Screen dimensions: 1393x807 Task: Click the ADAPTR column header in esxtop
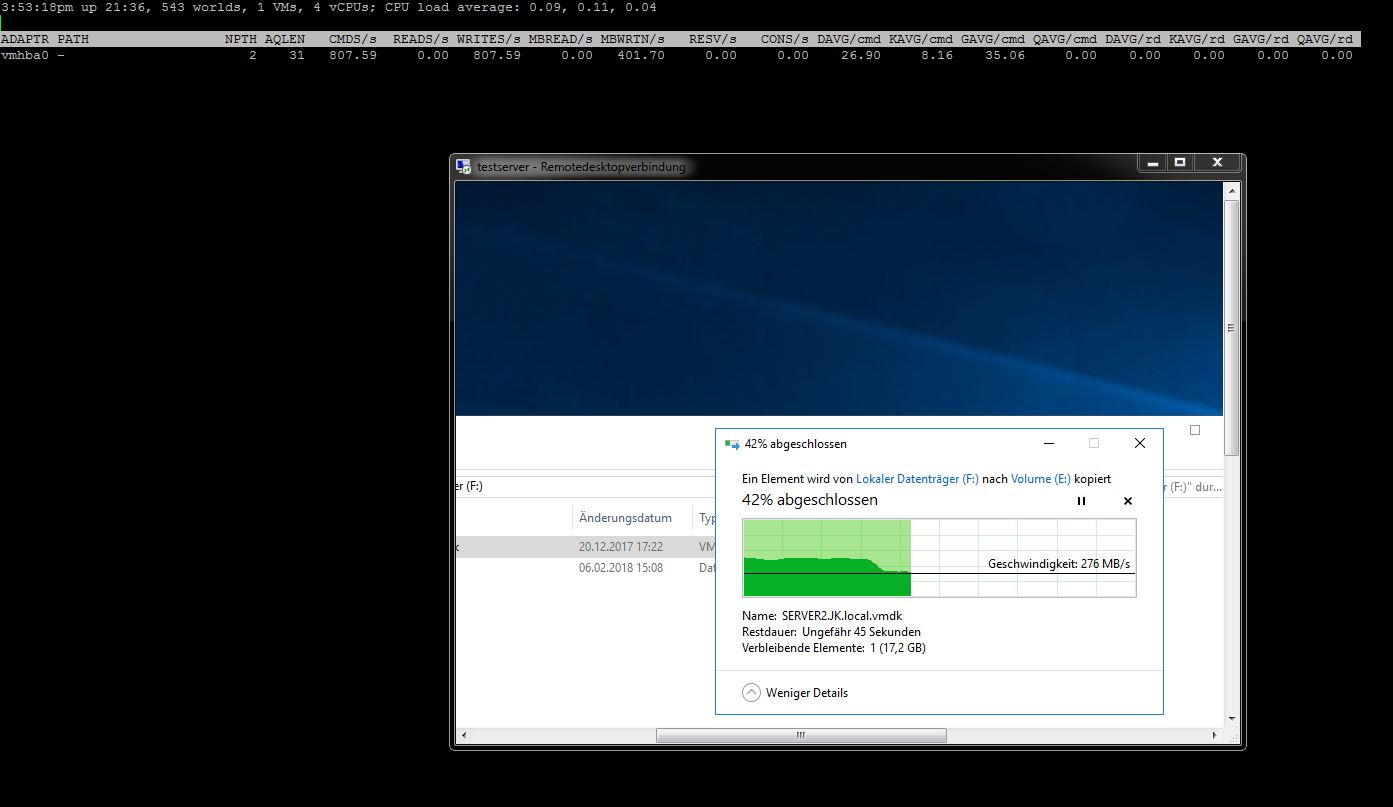[x=24, y=39]
